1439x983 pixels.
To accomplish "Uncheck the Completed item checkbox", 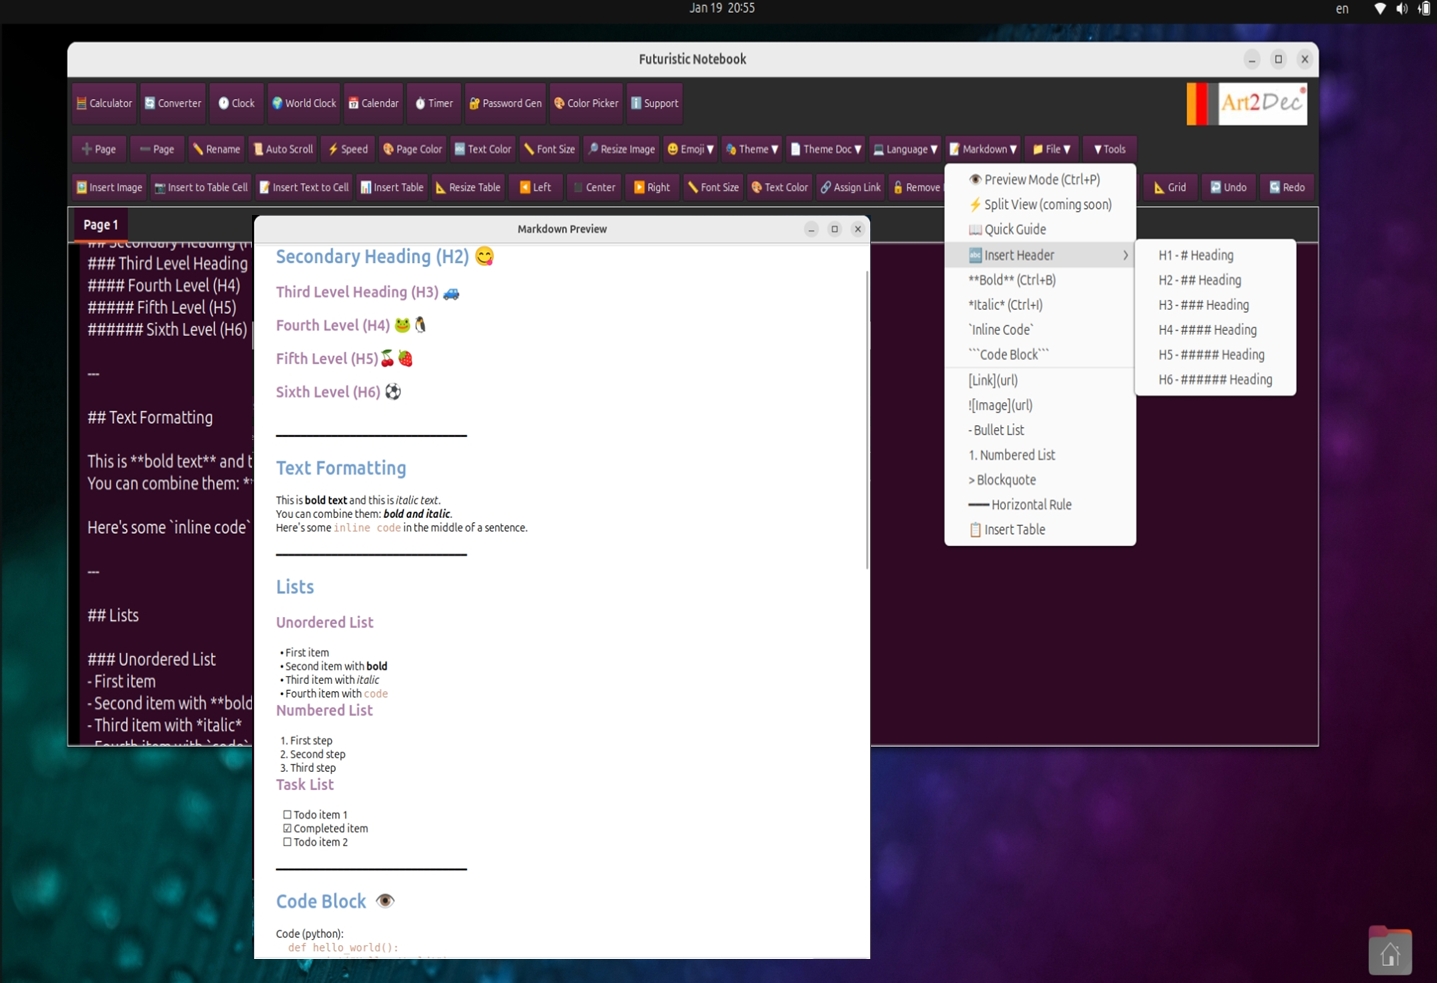I will pyautogui.click(x=286, y=829).
